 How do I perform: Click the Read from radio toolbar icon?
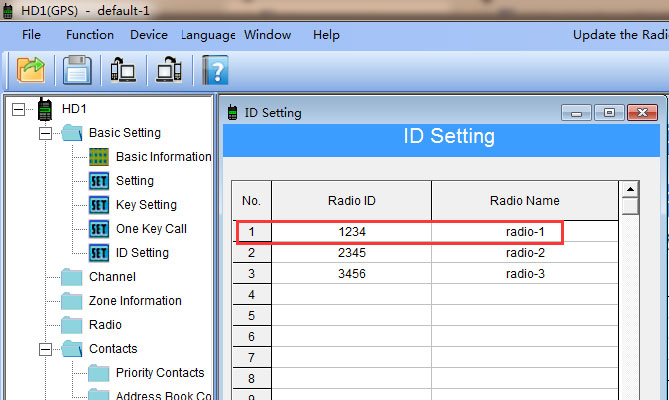coord(123,70)
